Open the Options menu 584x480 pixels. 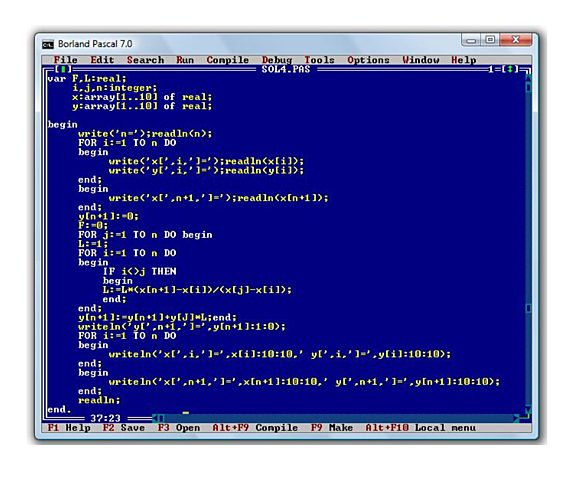tap(368, 60)
